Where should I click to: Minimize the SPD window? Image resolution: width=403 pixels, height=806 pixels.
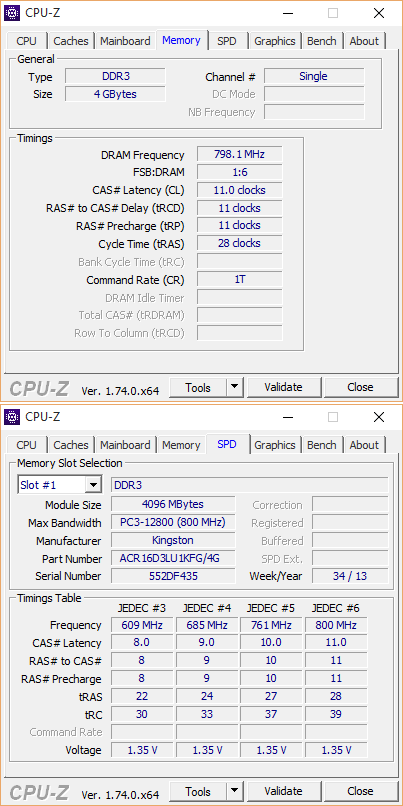[x=286, y=417]
